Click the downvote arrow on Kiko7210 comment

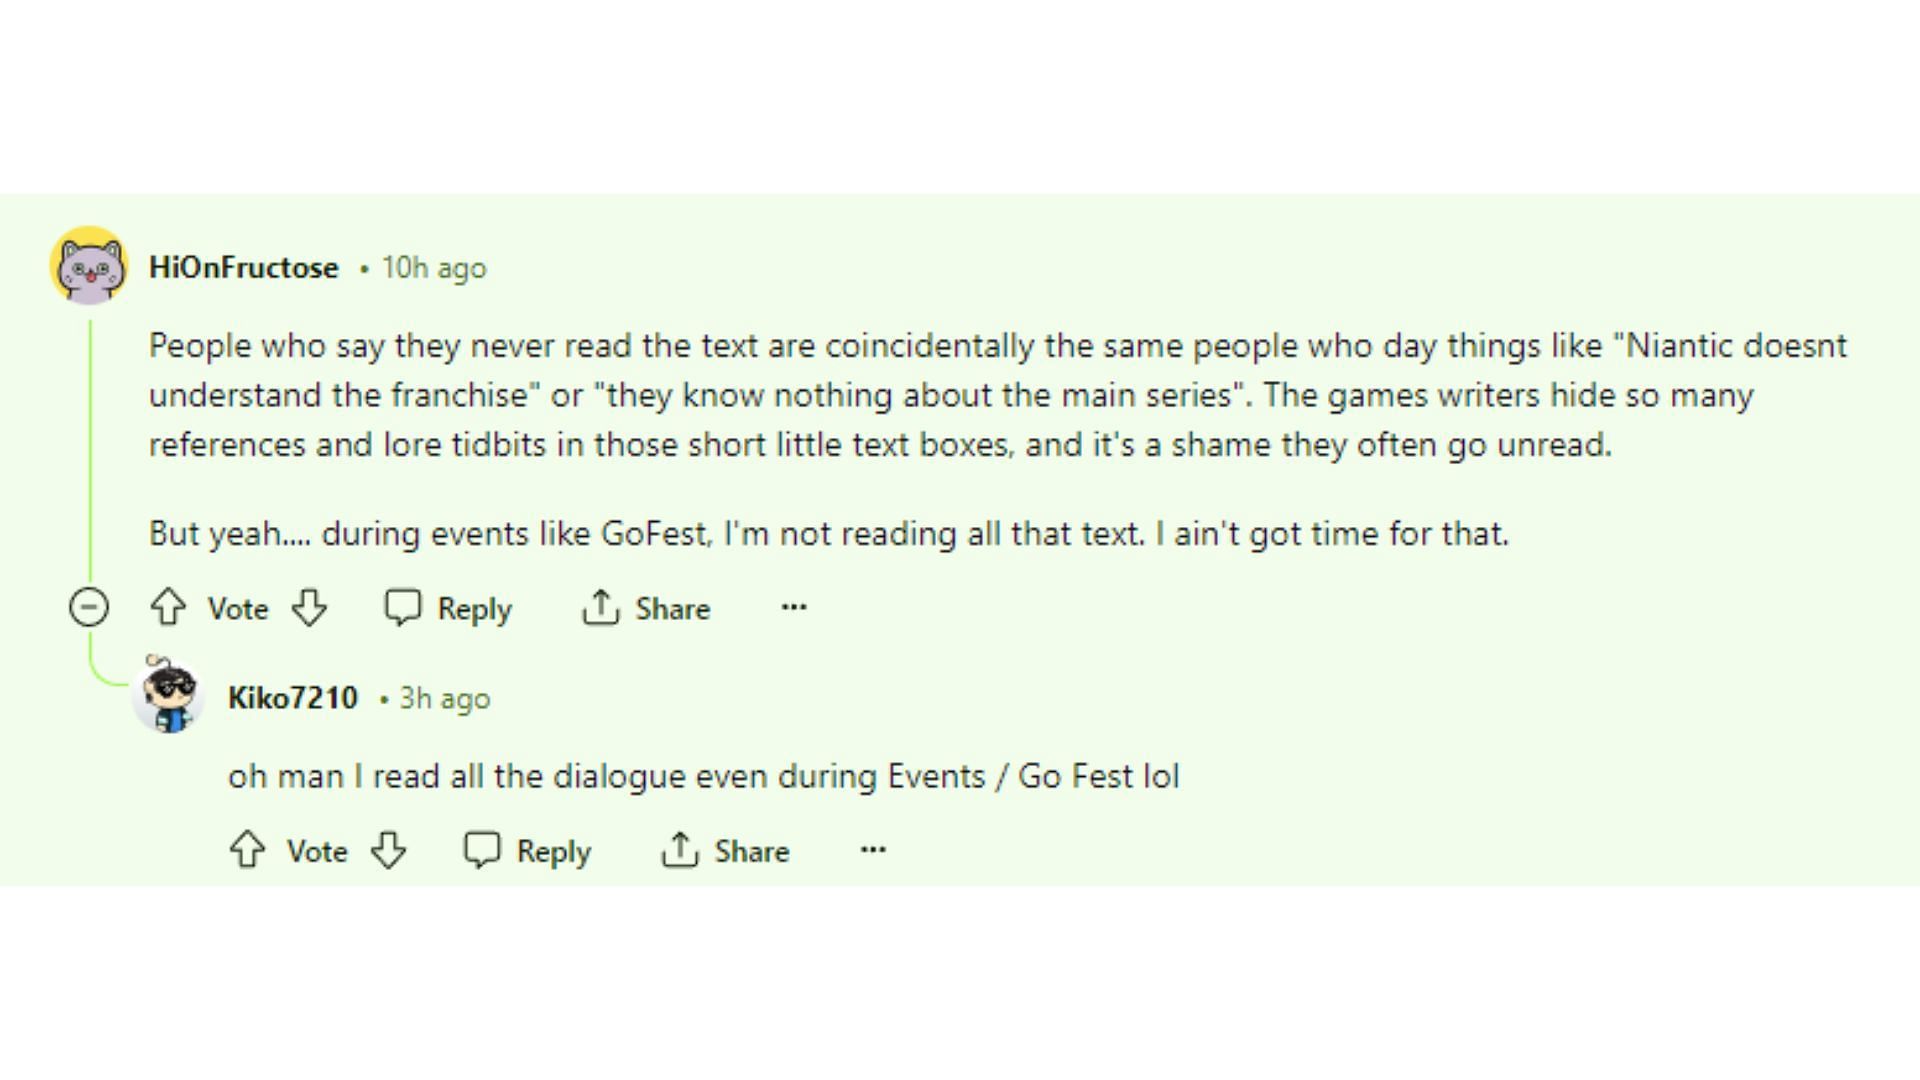[388, 851]
